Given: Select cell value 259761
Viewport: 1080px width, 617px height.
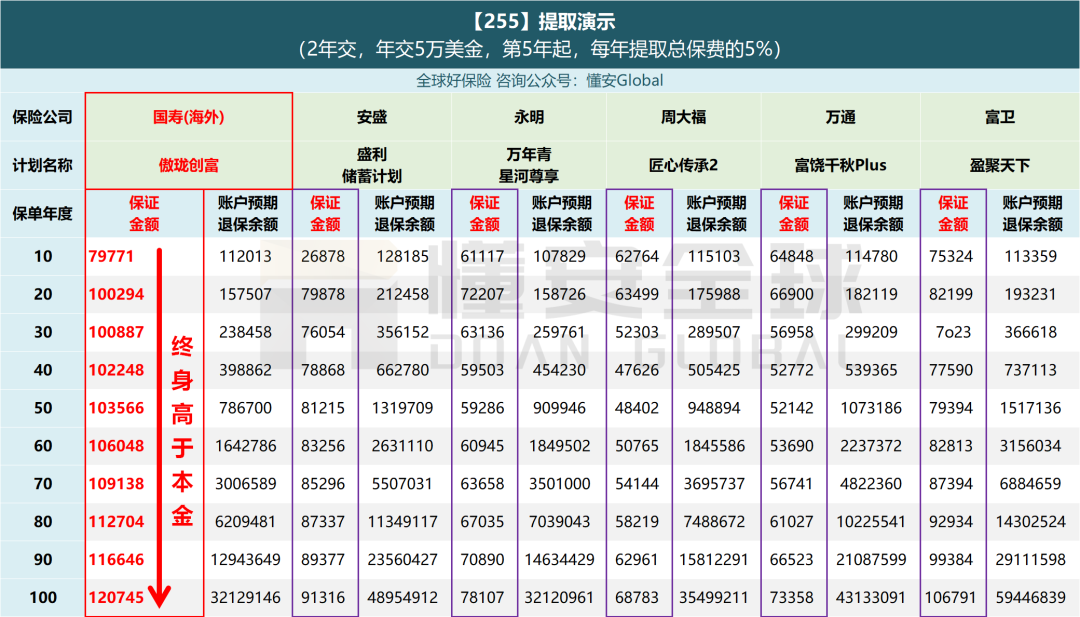Looking at the screenshot, I should tap(559, 333).
